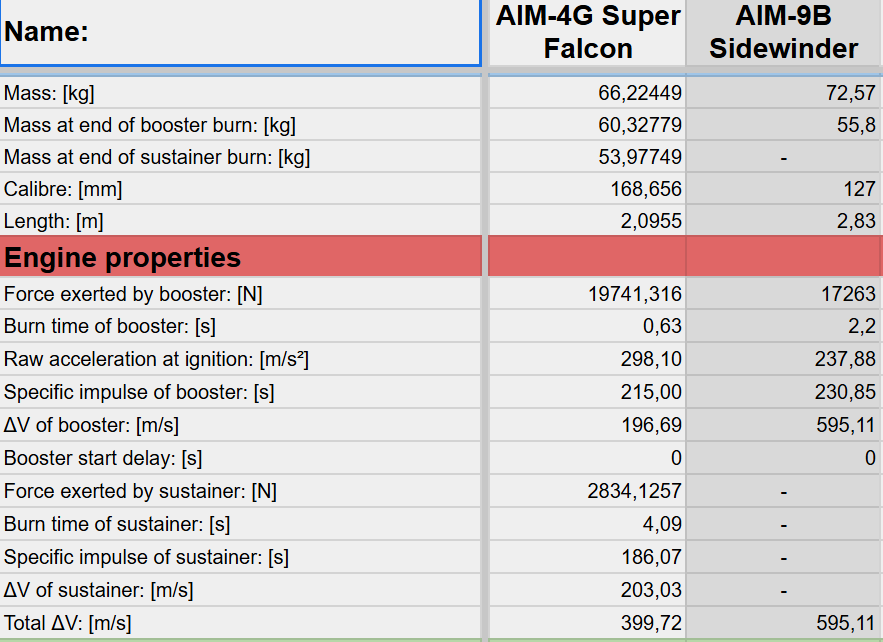Select Sidewinder length value 2,83
883x642 pixels.
click(x=856, y=222)
